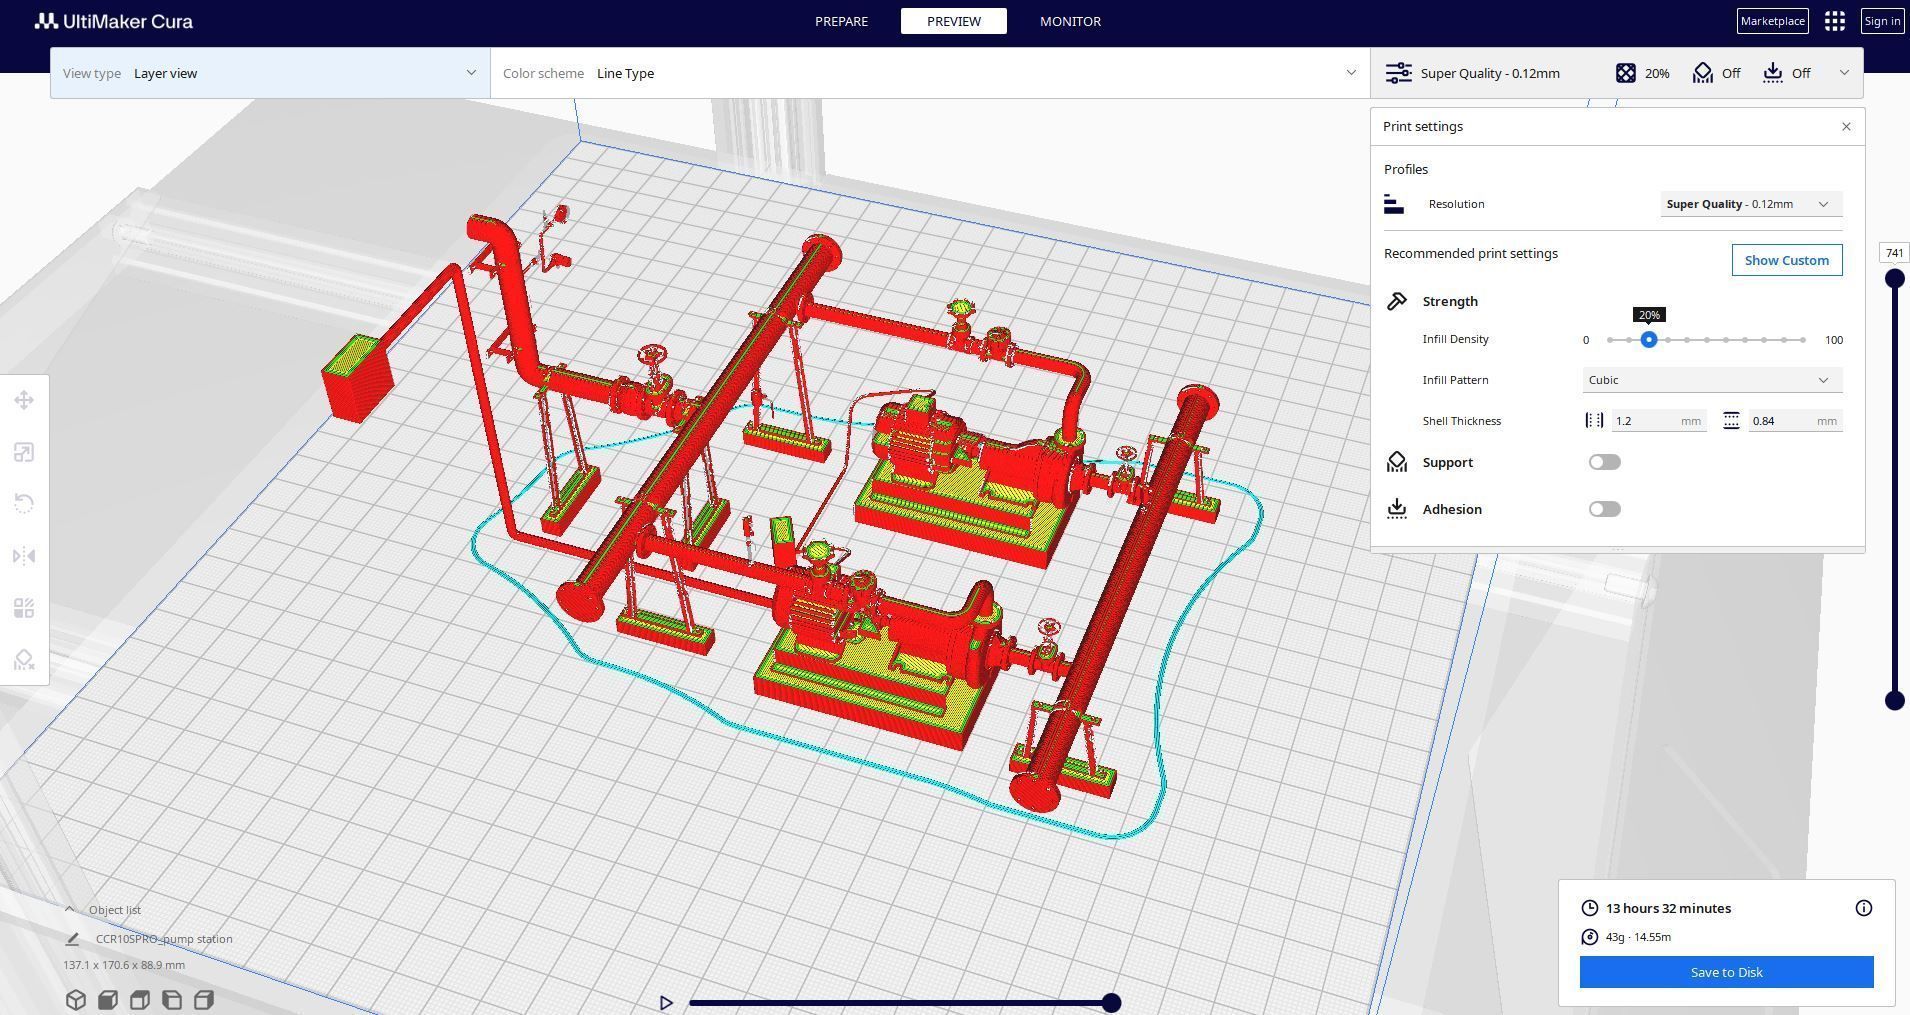1910x1015 pixels.
Task: Click the Resolution profile icon
Action: [1394, 204]
